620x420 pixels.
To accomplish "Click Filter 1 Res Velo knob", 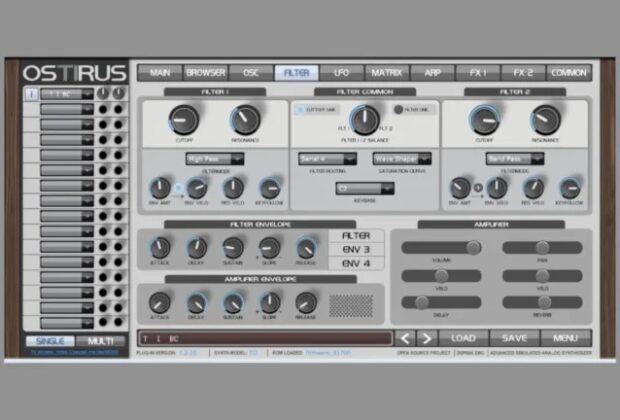I will click(233, 188).
